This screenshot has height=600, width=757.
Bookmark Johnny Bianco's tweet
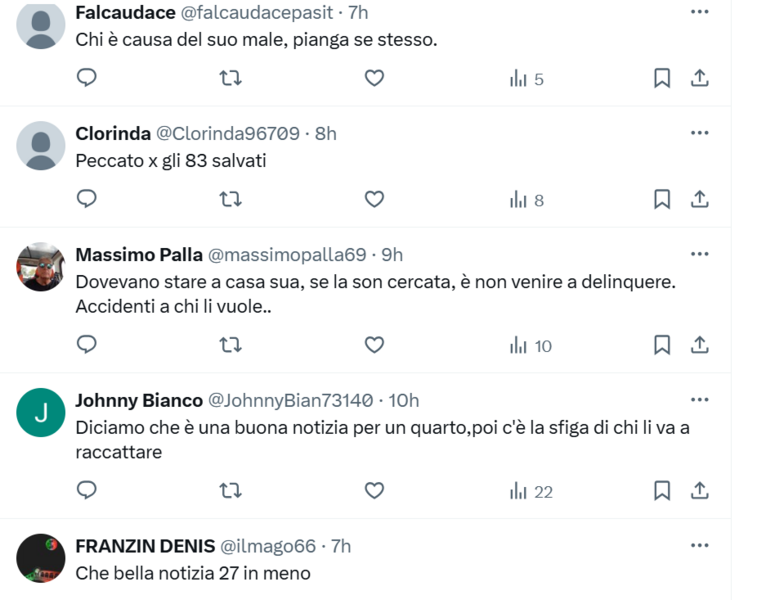pyautogui.click(x=661, y=491)
